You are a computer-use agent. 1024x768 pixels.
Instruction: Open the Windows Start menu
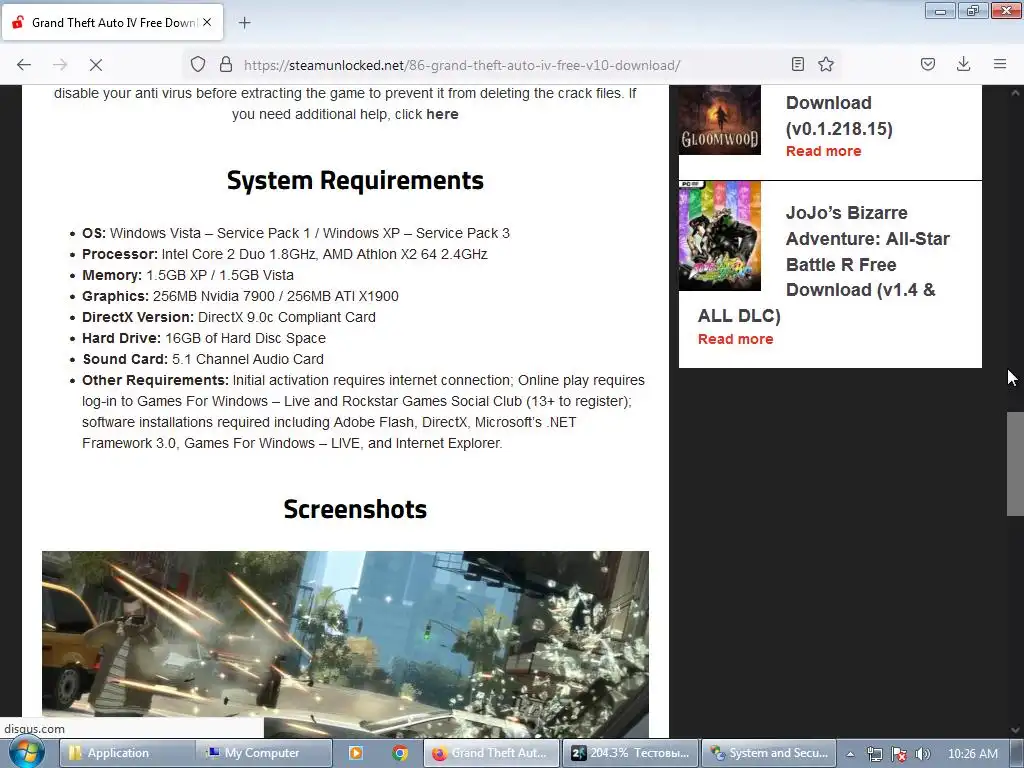coord(26,753)
